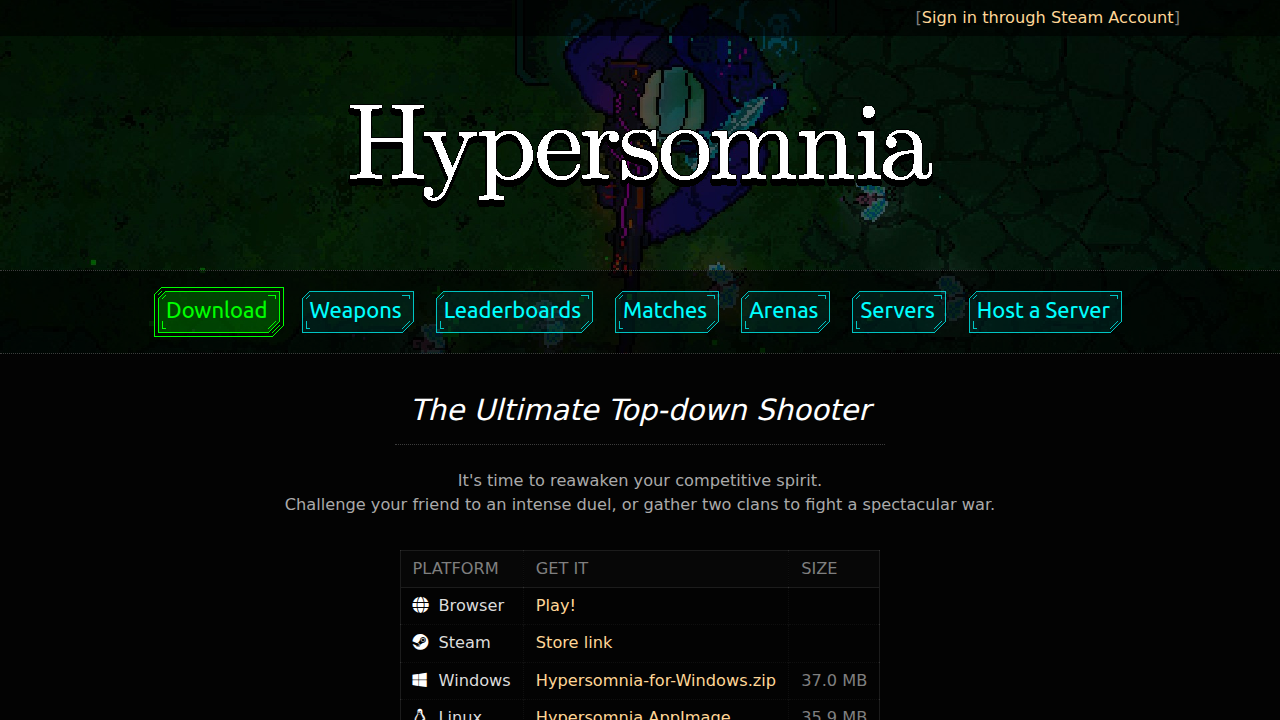Open the Matches navigation tab

point(666,311)
